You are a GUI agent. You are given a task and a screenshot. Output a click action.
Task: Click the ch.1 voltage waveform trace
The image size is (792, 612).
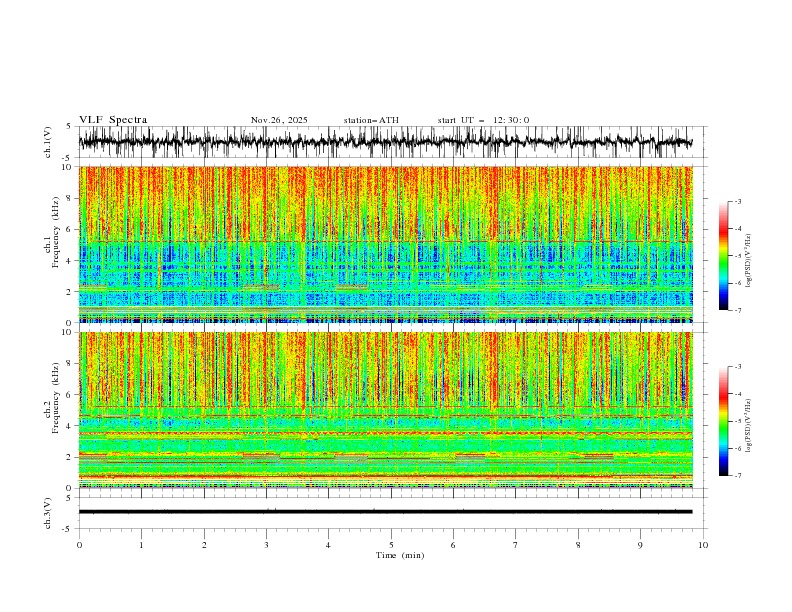385,142
